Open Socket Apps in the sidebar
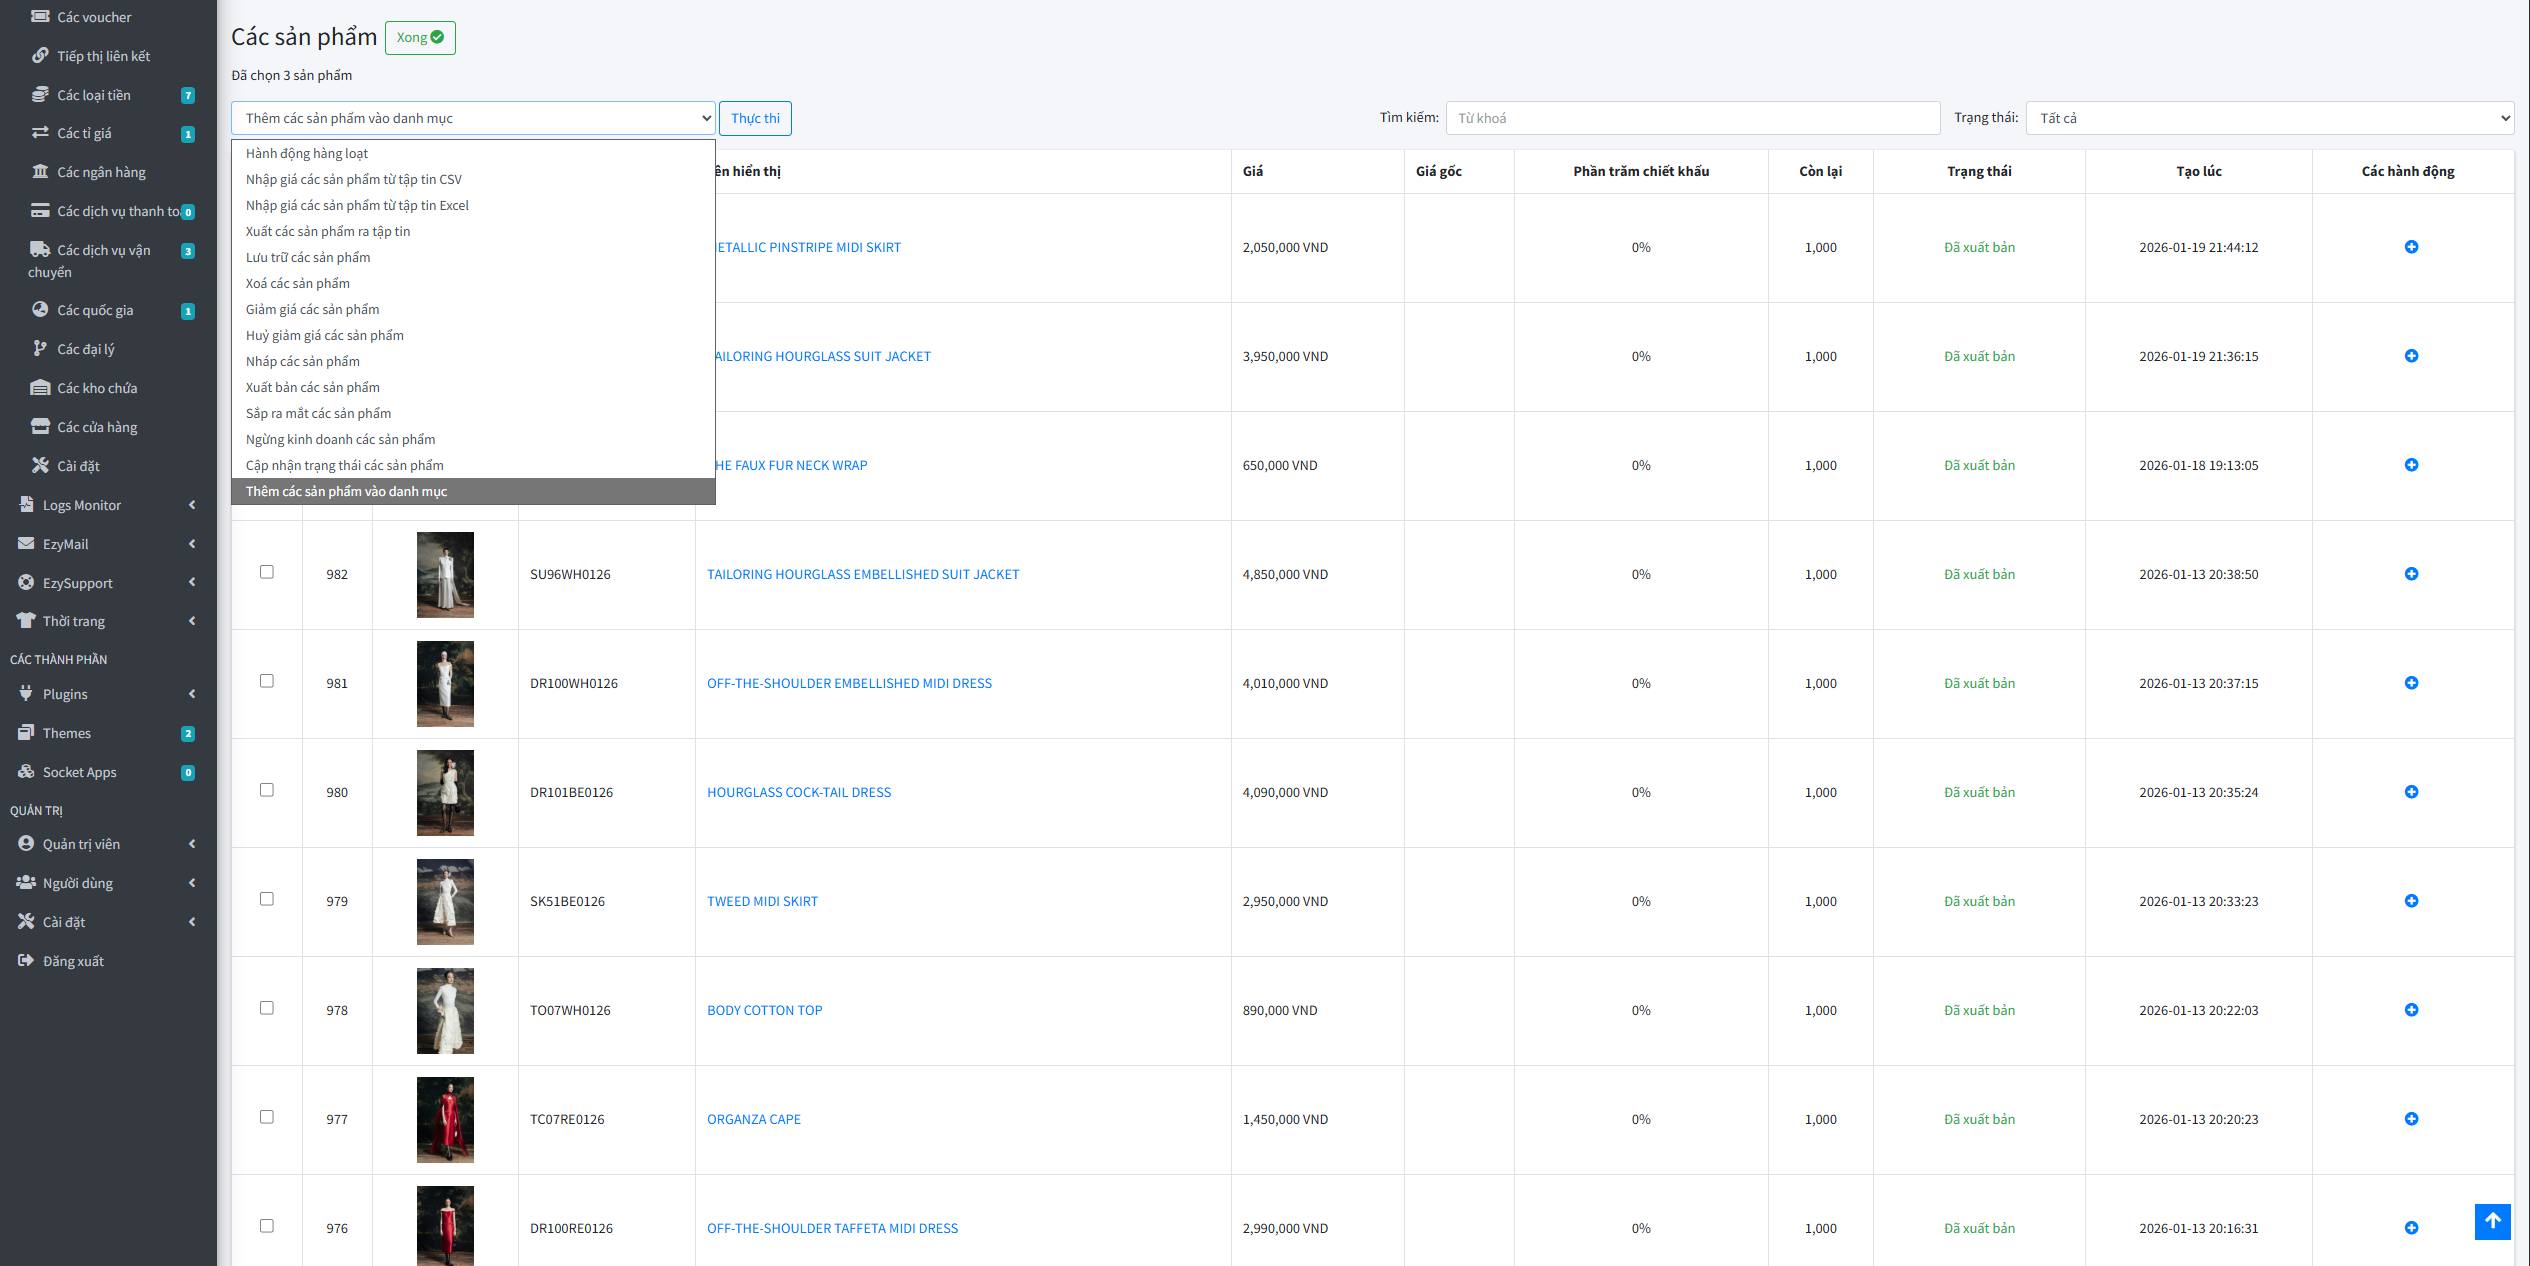The height and width of the screenshot is (1266, 2530). tap(79, 772)
